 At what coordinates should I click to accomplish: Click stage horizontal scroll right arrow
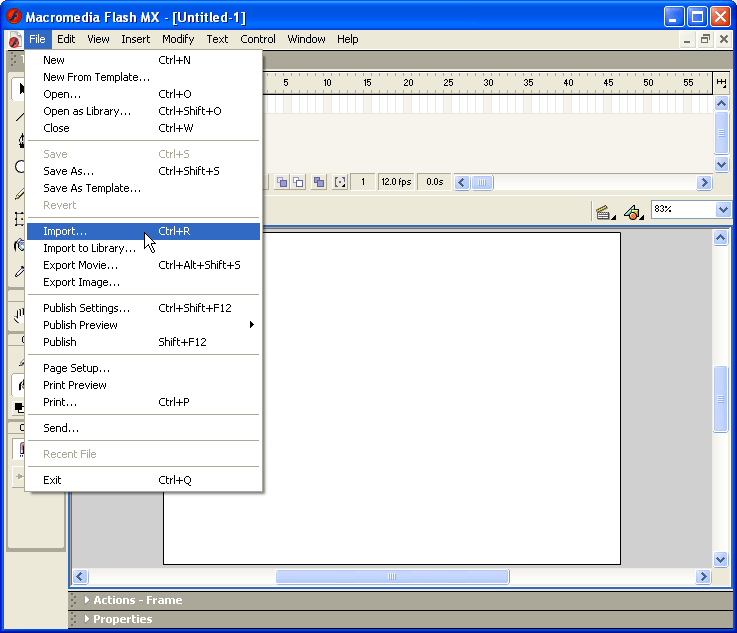[x=703, y=577]
